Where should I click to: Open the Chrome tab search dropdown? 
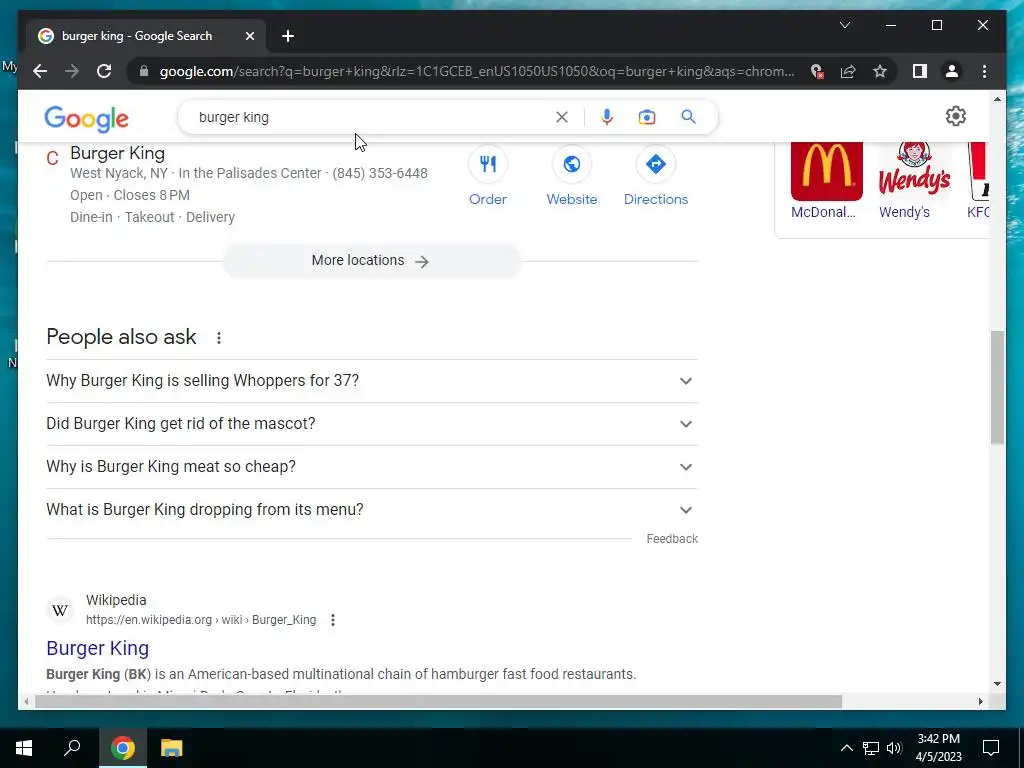tap(845, 25)
